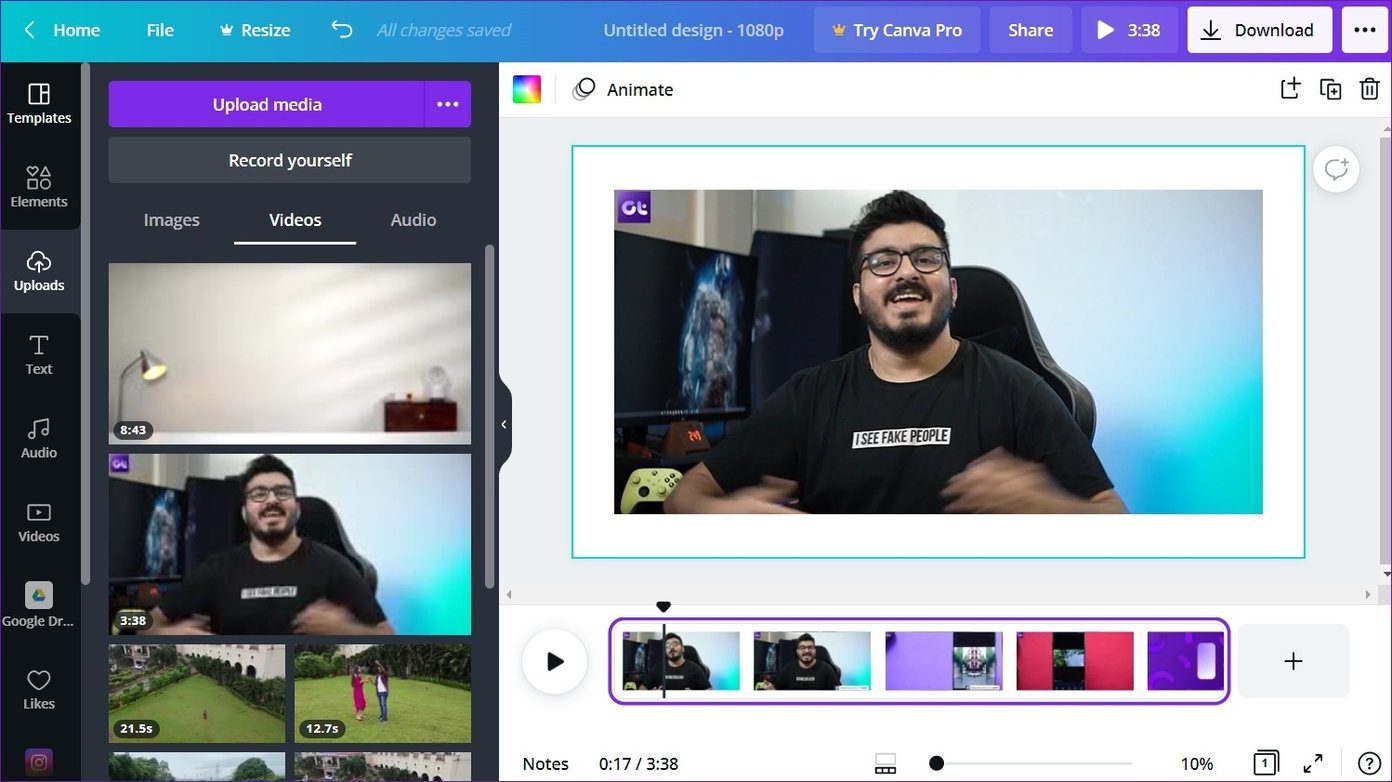
Task: Switch to the Images tab
Action: point(171,220)
